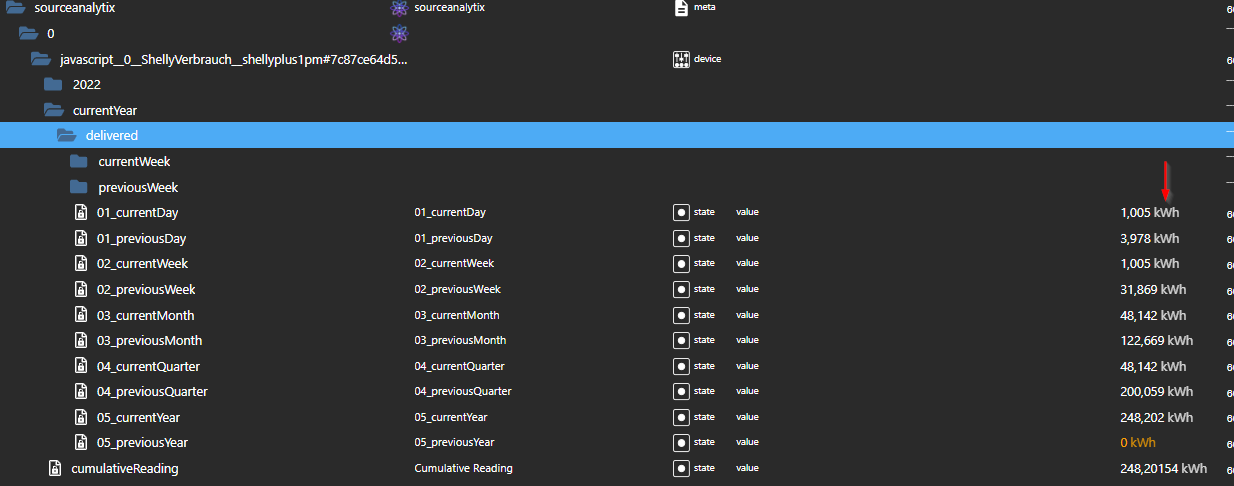Click file icon of 05_currentYear
The width and height of the screenshot is (1234, 486).
(81, 417)
